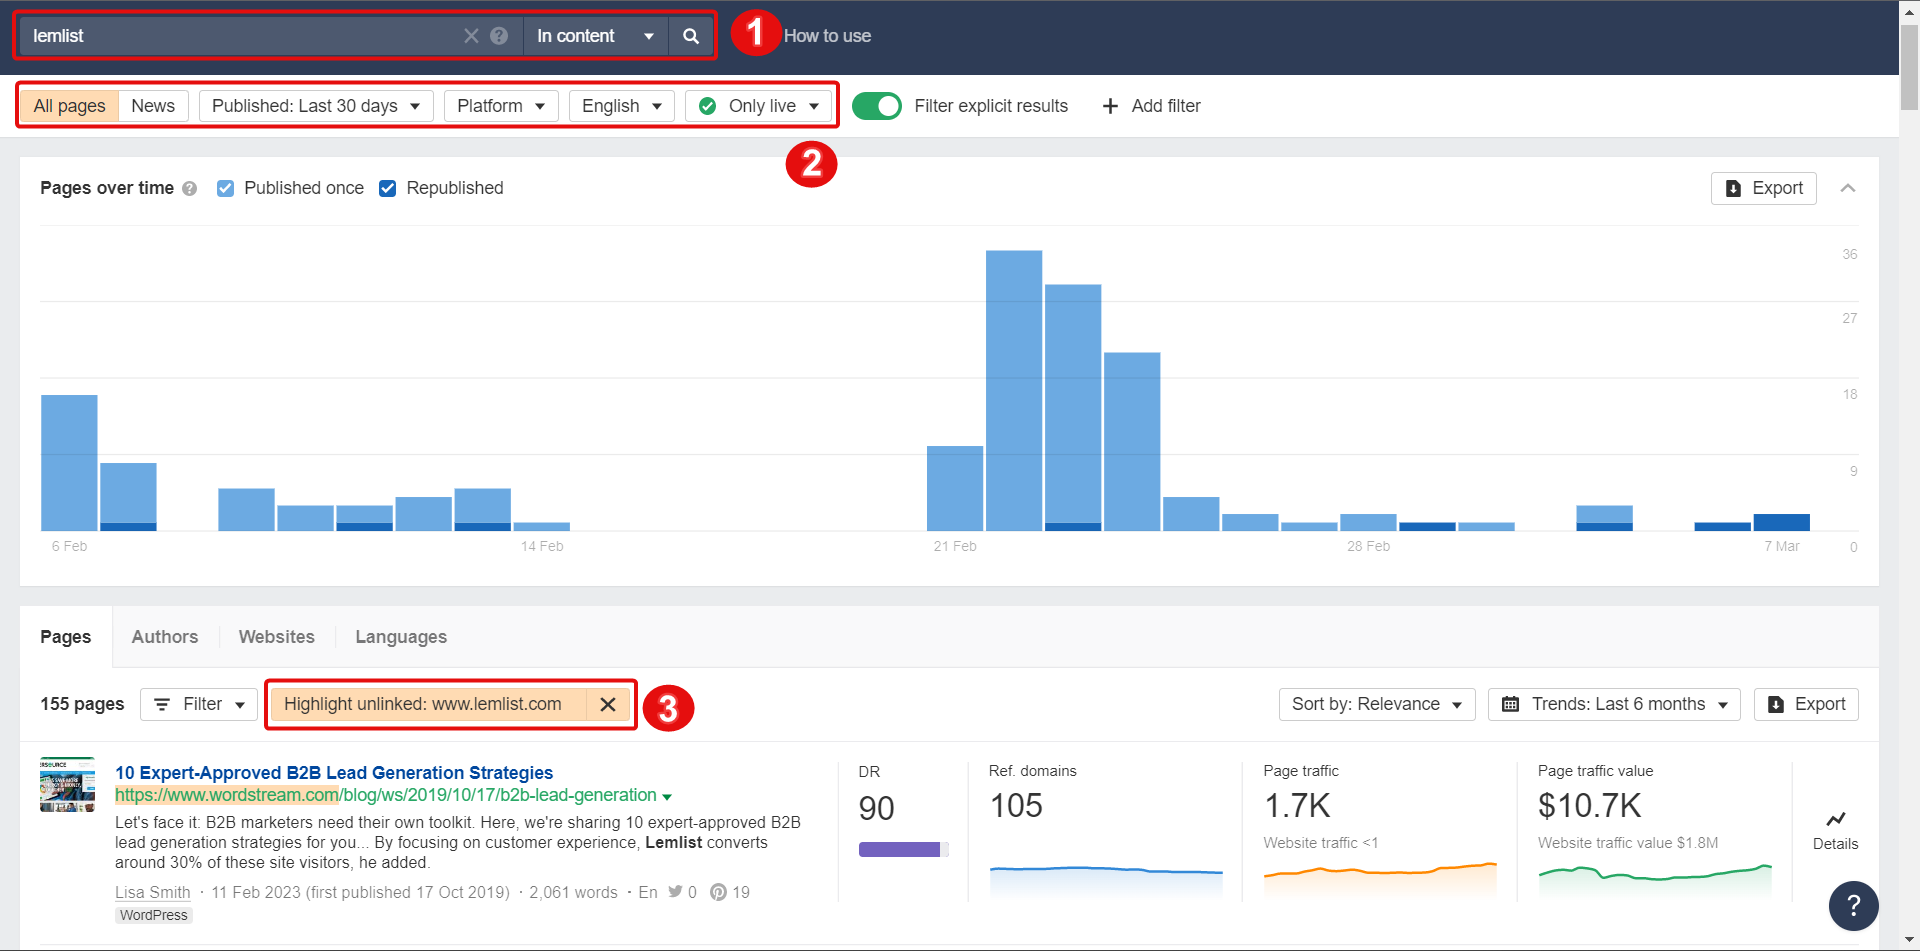Open Pages over time help tooltip

[x=189, y=189]
